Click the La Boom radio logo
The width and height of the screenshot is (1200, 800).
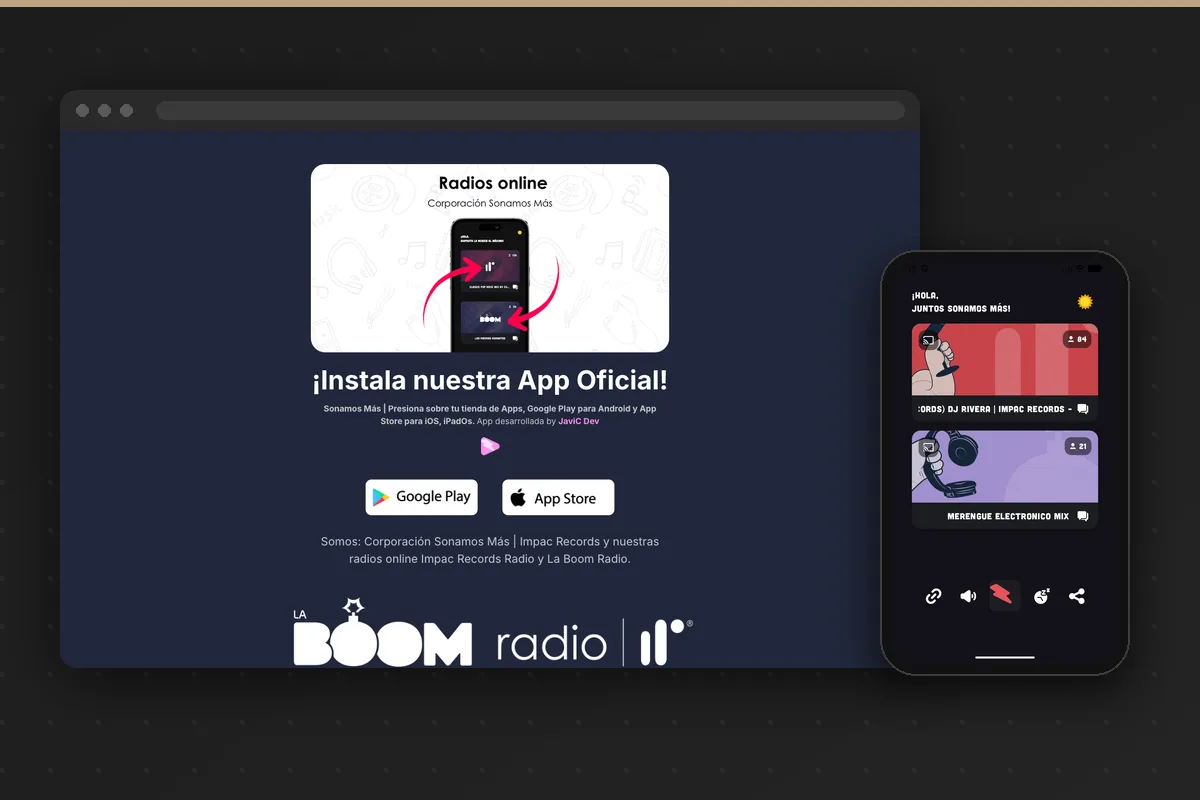tap(450, 634)
